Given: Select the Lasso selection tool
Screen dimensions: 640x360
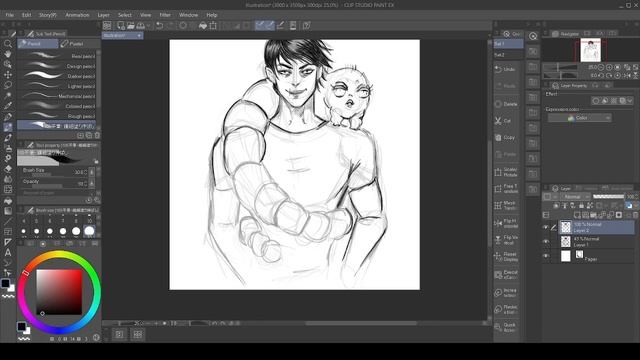Looking at the screenshot, I should 8,85.
